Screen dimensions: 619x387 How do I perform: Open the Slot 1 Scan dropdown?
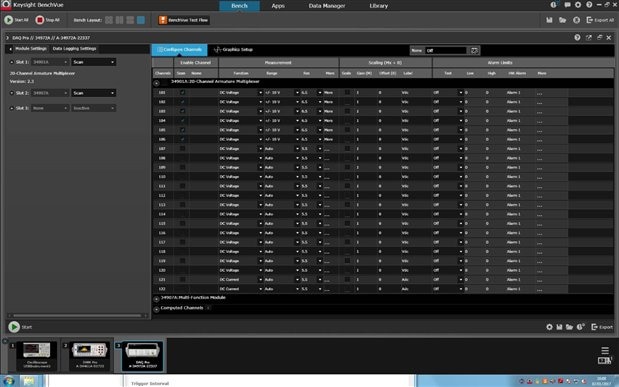click(94, 62)
